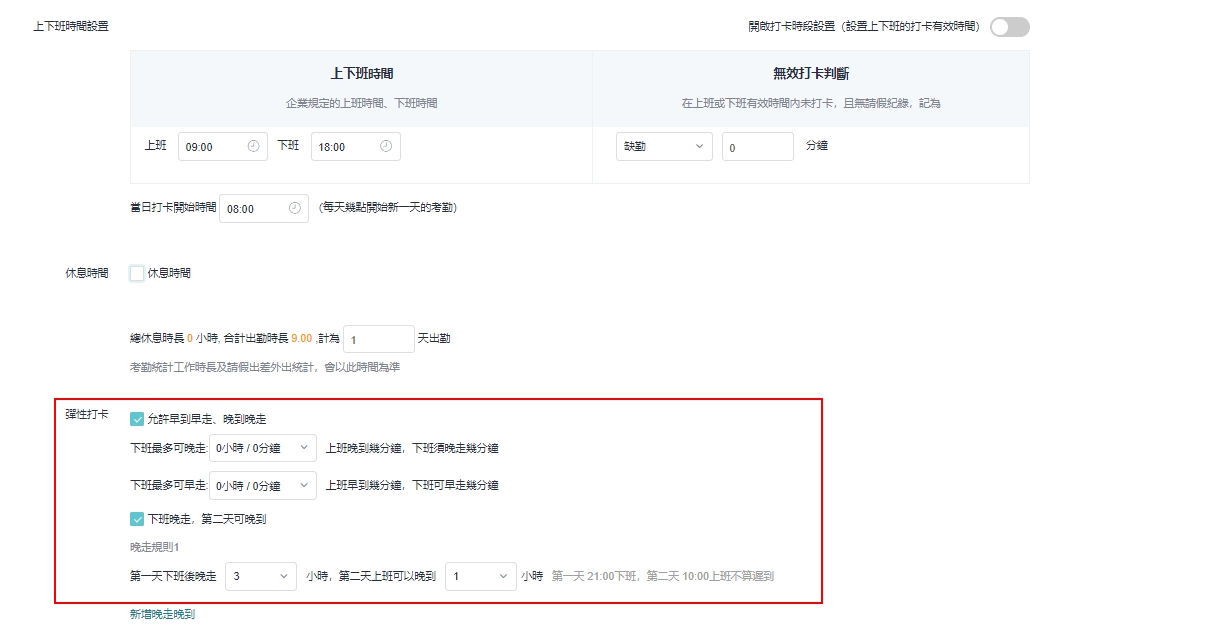
Task: Click clock icon in 當日打卡開始時間 field
Action: (x=294, y=208)
